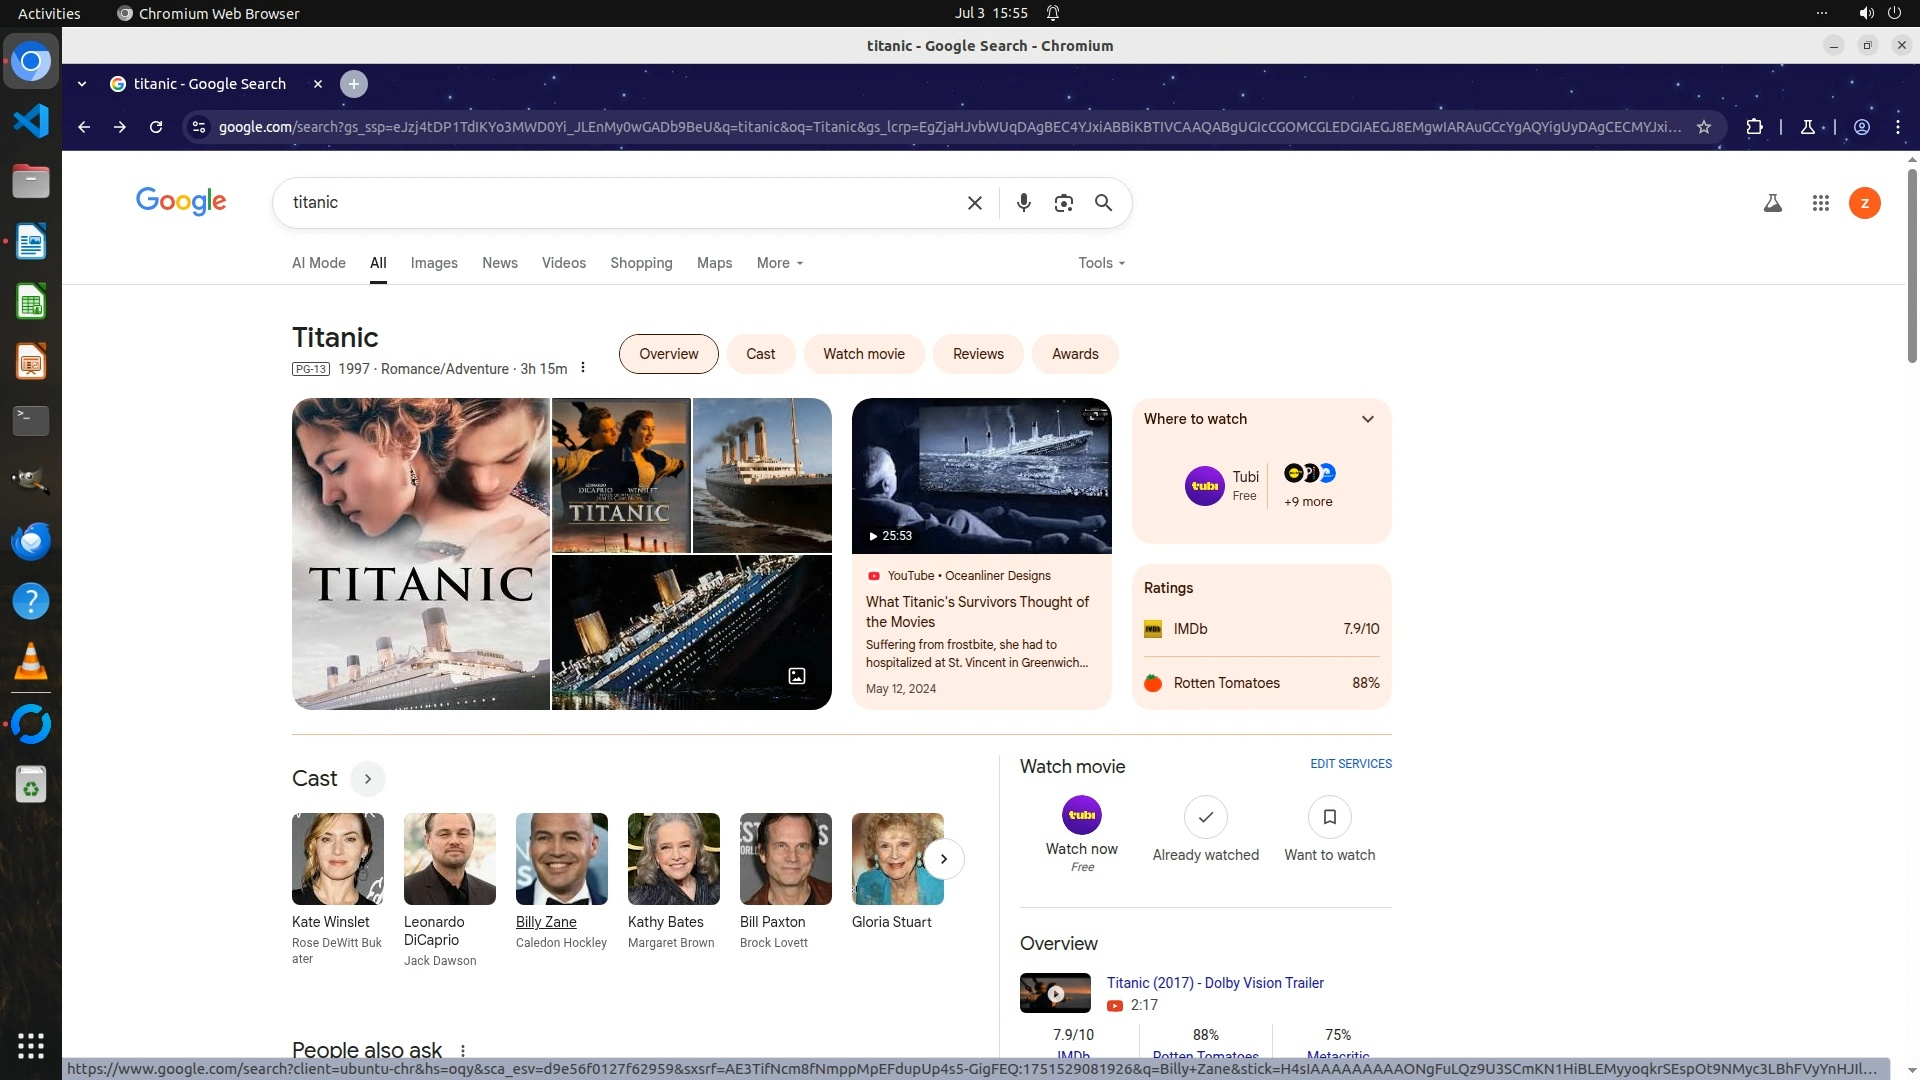The width and height of the screenshot is (1920, 1080).
Task: Bookmark this page with star icon
Action: 1704,127
